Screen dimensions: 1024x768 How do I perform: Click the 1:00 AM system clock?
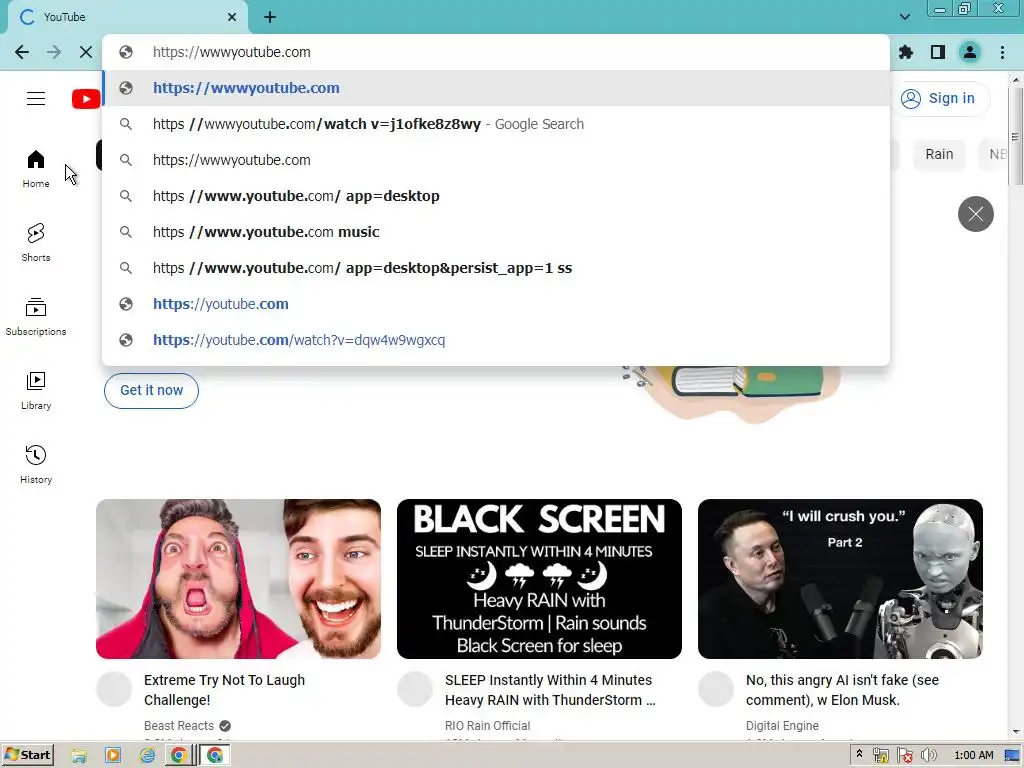974,756
